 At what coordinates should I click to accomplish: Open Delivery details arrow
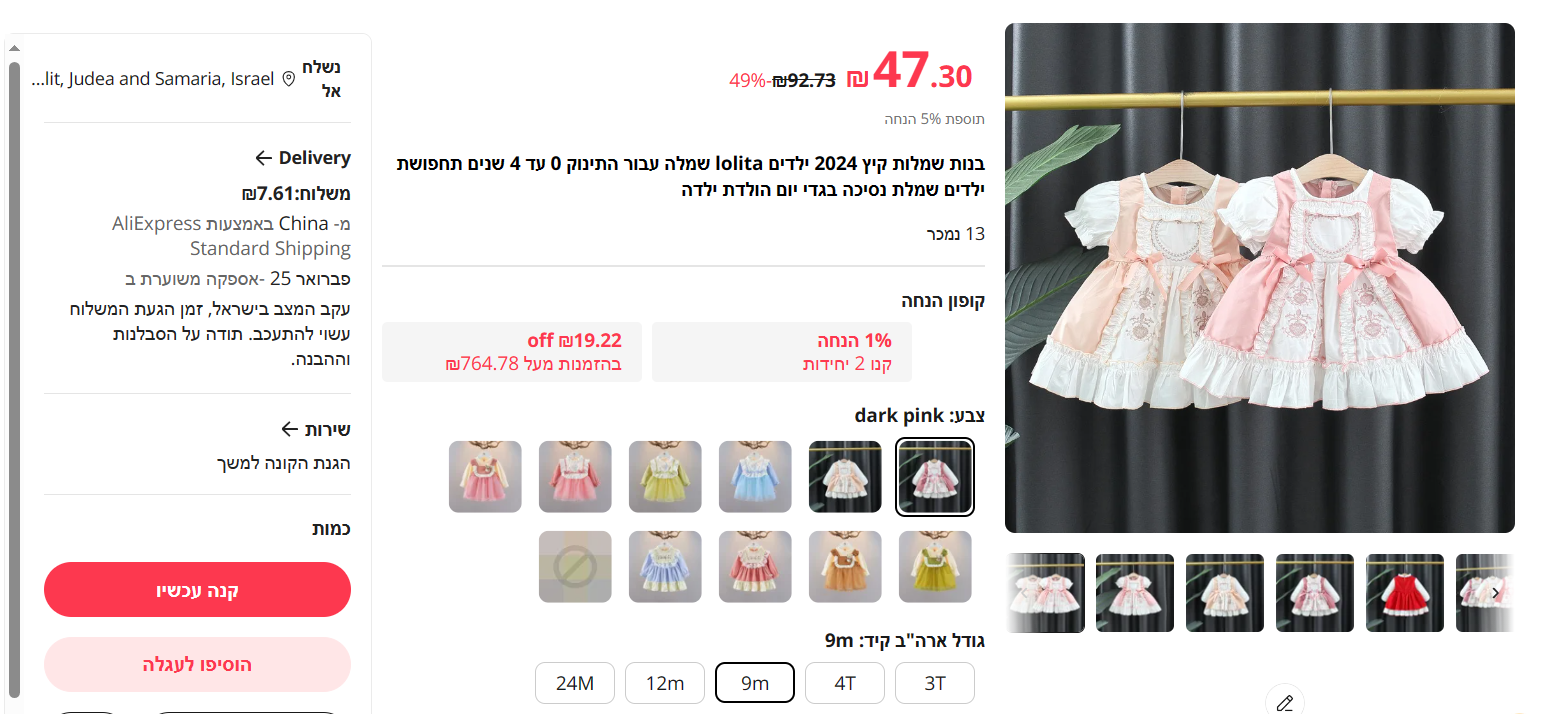coord(264,158)
